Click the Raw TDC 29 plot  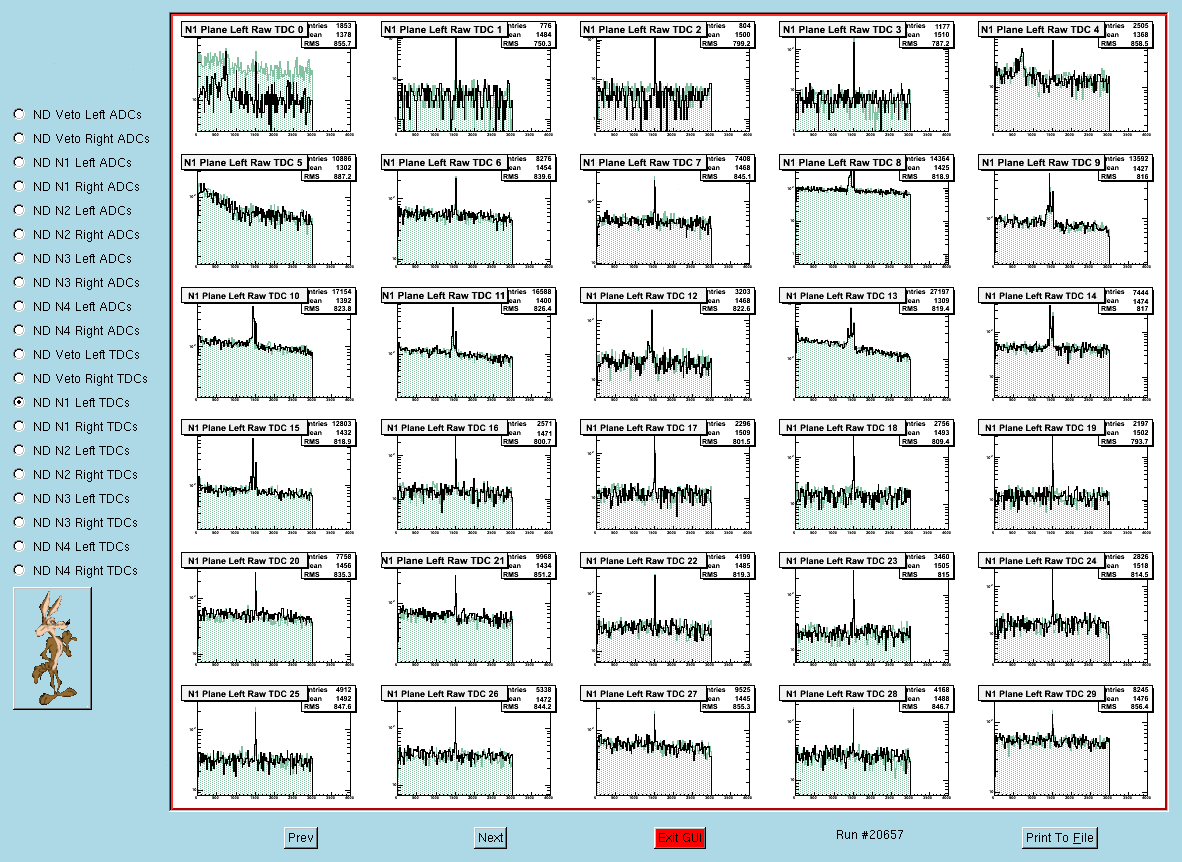point(1065,744)
